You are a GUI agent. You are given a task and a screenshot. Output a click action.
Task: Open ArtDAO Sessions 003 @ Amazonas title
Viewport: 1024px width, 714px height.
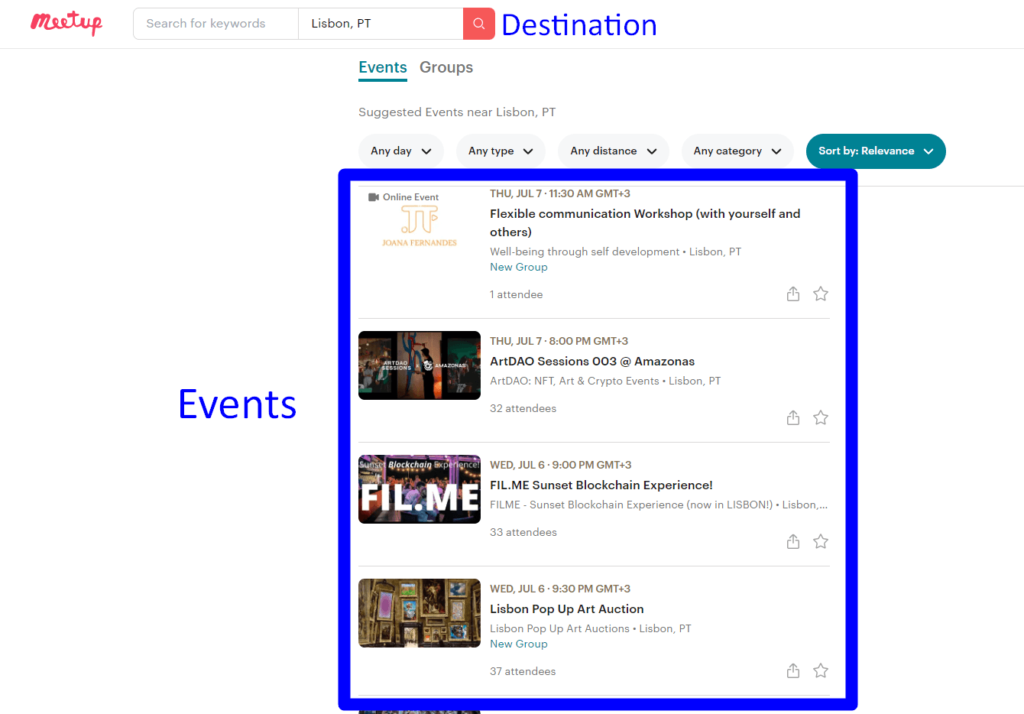[x=592, y=361]
